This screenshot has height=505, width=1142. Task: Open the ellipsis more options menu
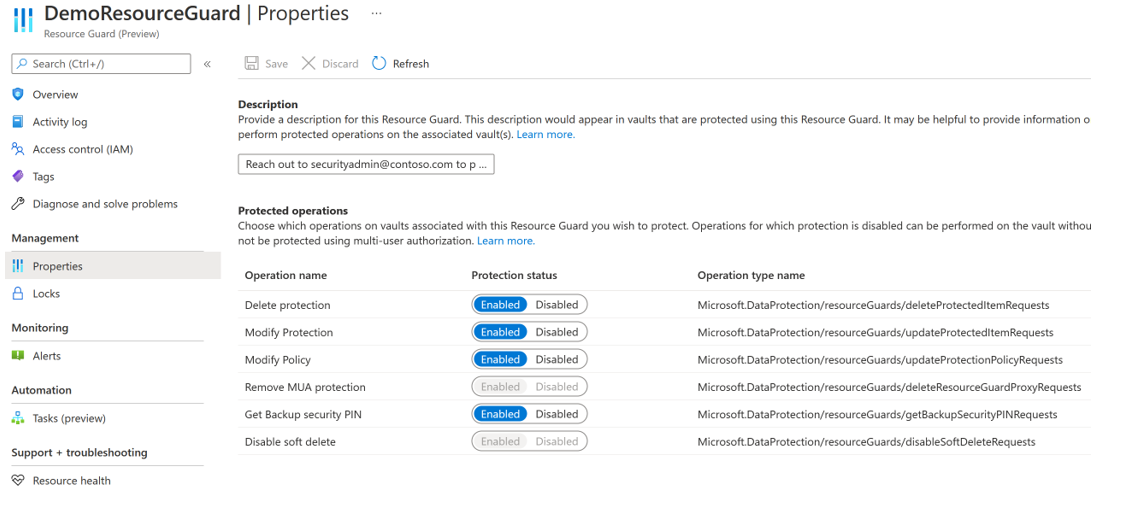[x=376, y=14]
